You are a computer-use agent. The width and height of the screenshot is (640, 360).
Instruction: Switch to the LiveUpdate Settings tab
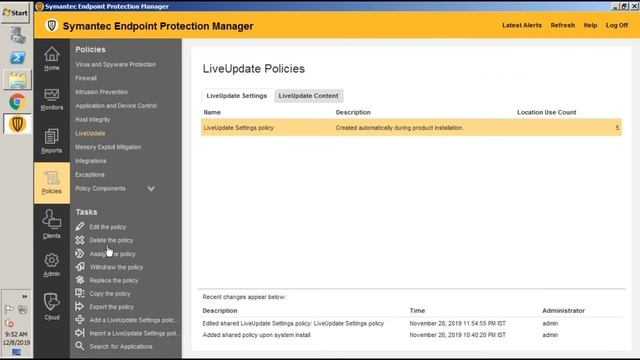237,96
